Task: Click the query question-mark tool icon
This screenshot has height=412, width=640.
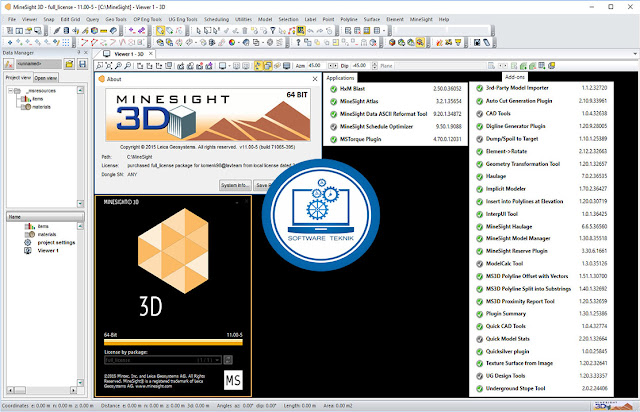Action: [298, 42]
